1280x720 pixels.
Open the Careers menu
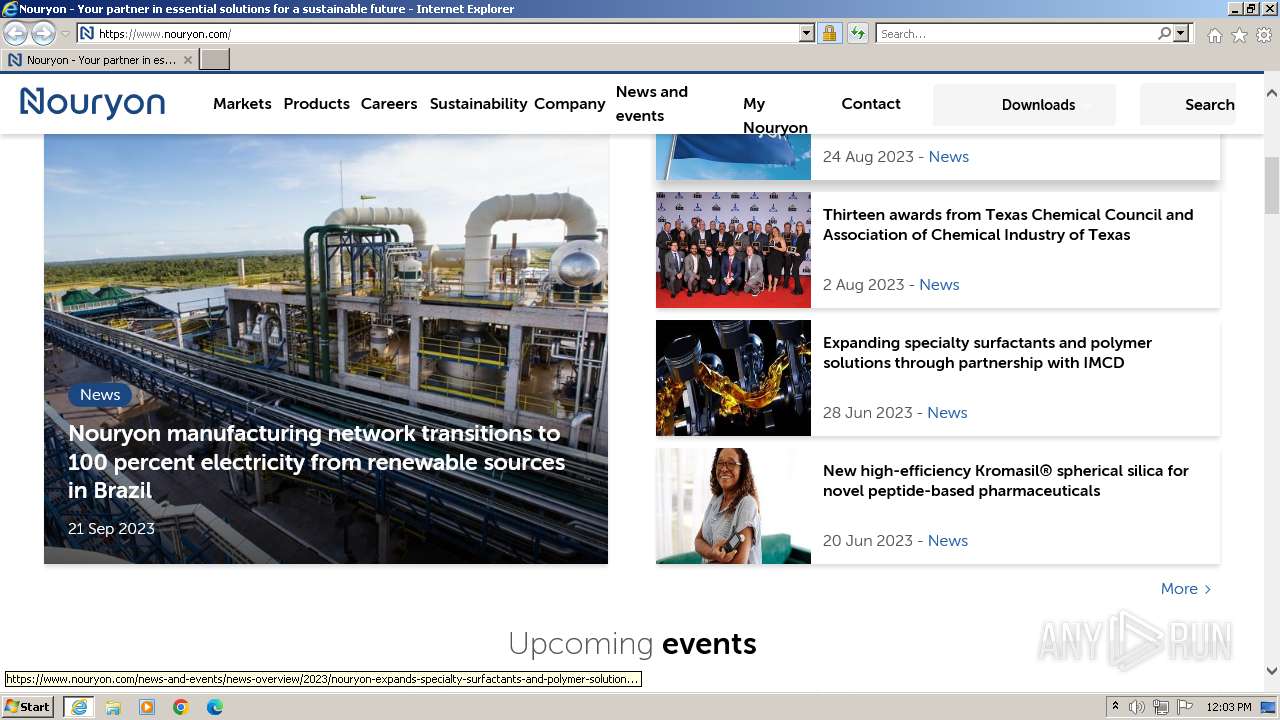[389, 104]
